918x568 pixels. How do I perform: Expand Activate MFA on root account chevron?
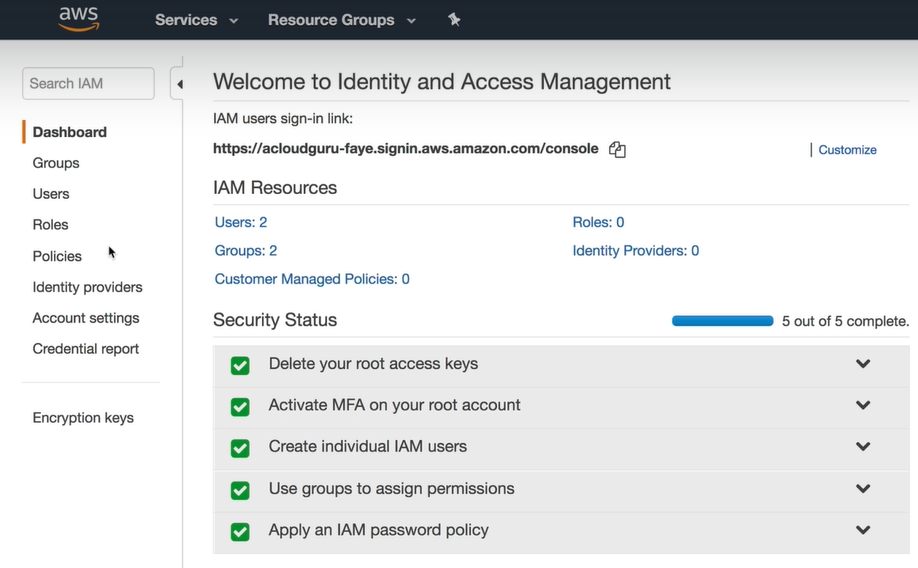863,405
